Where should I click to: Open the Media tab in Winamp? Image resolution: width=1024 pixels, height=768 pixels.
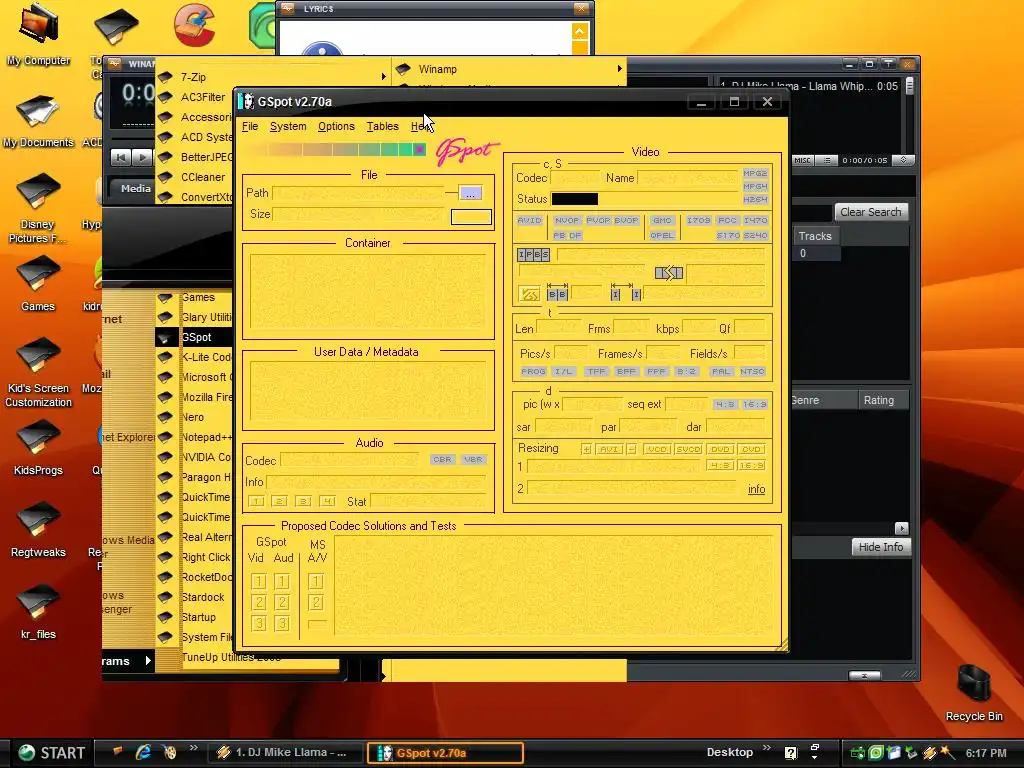[135, 188]
